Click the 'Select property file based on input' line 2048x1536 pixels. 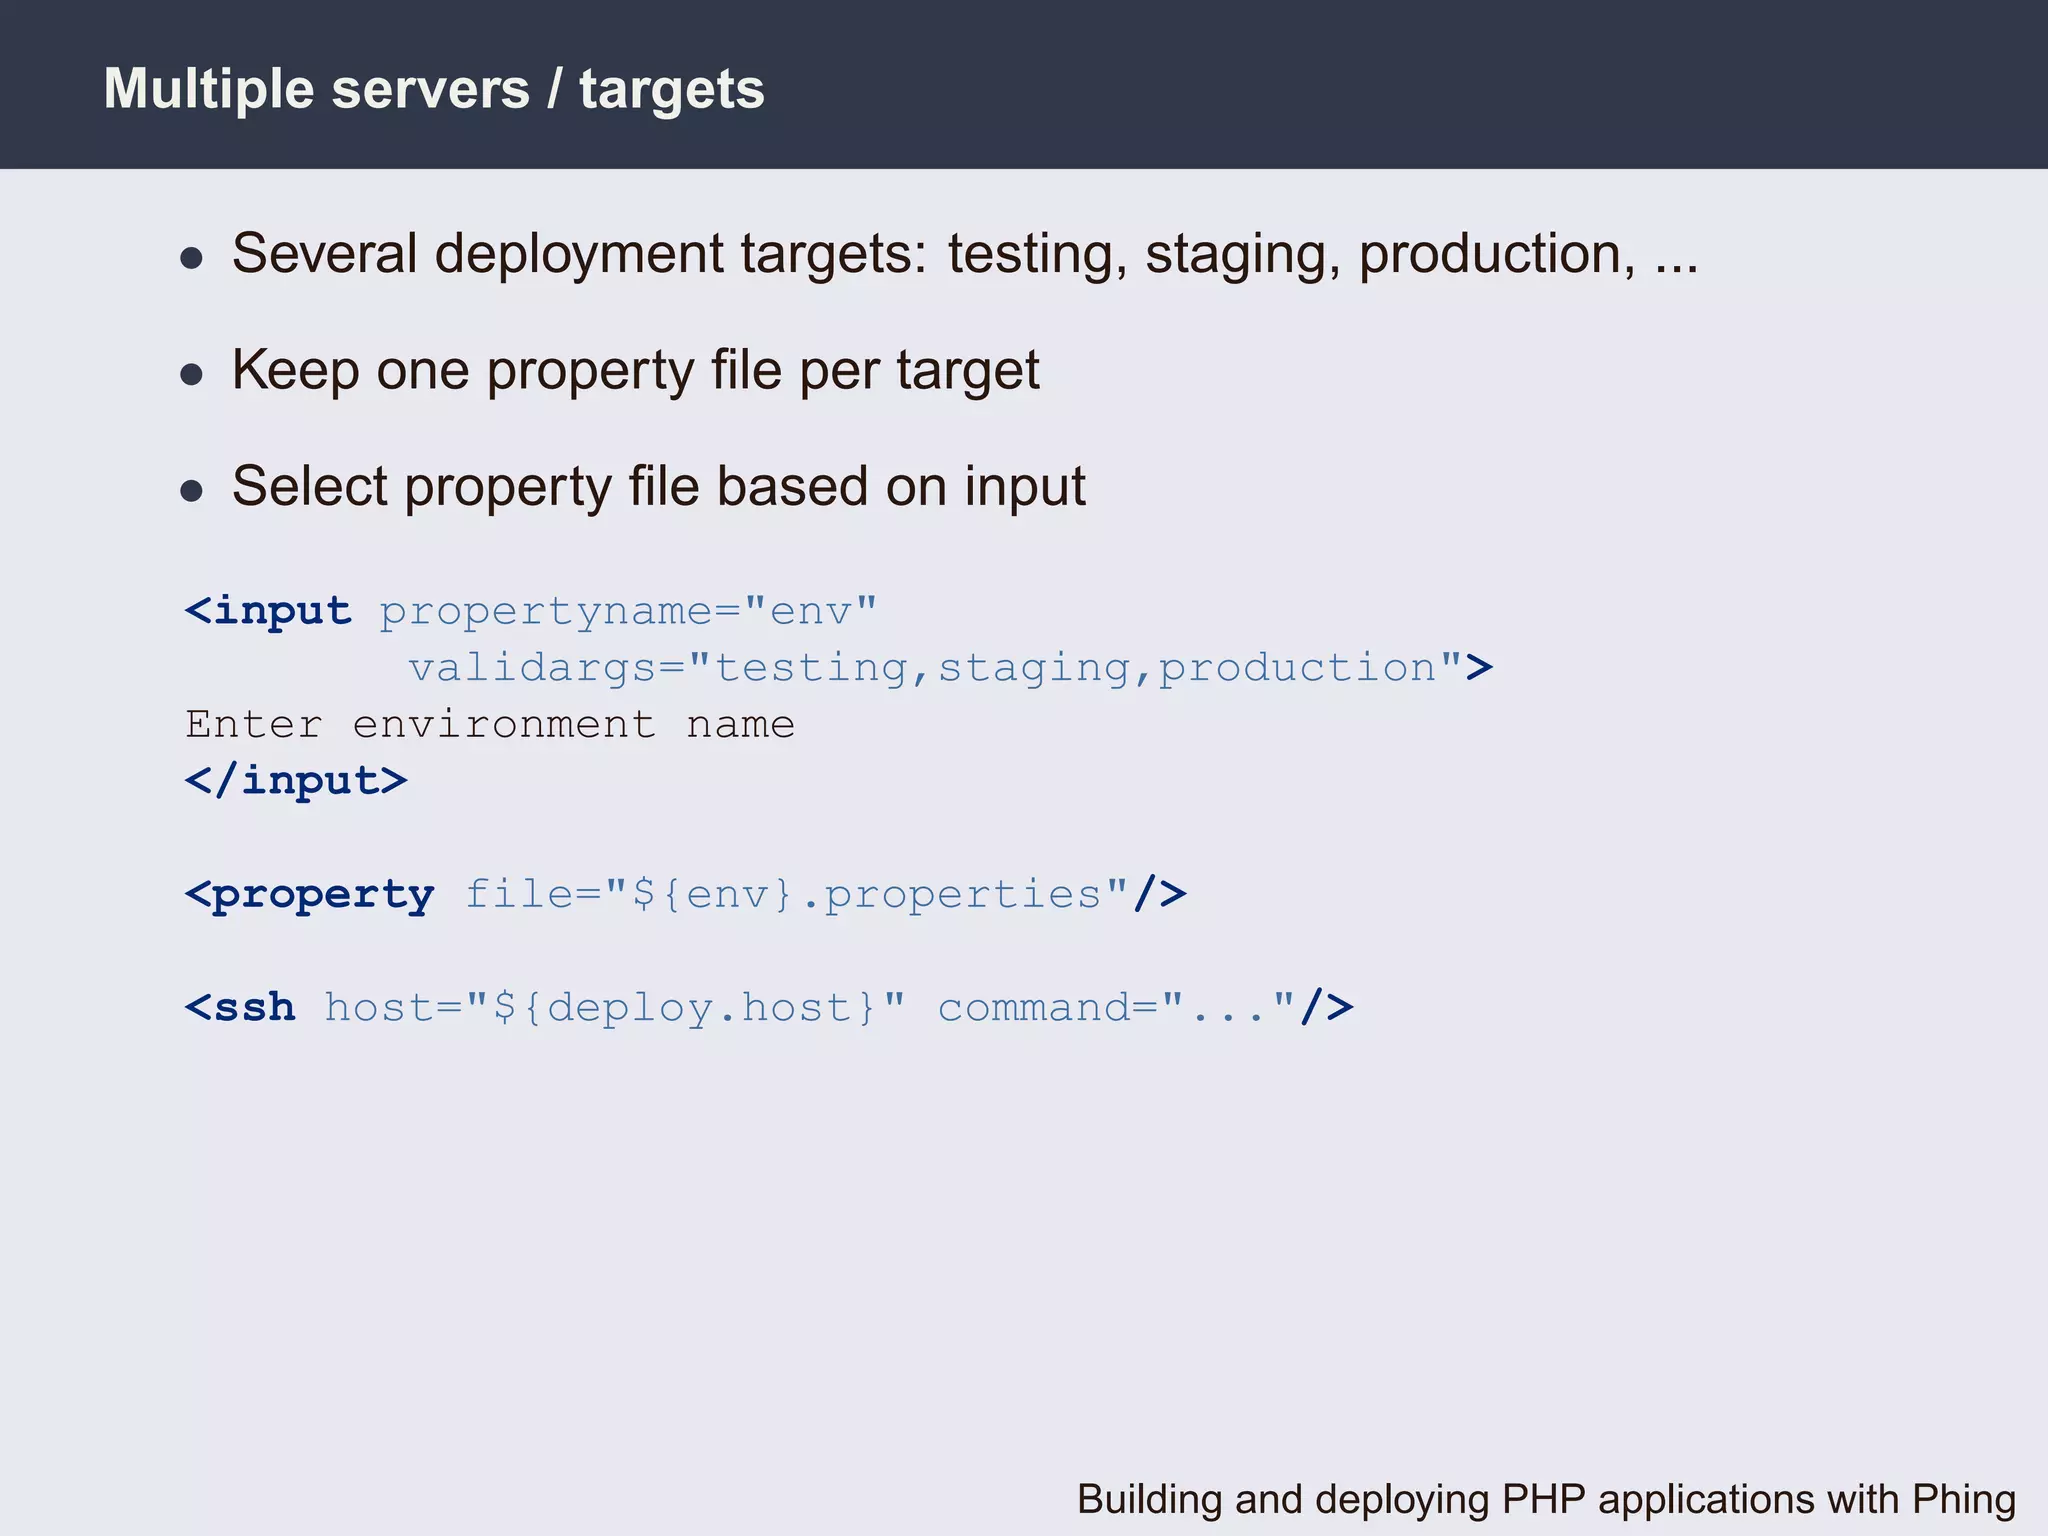(658, 487)
